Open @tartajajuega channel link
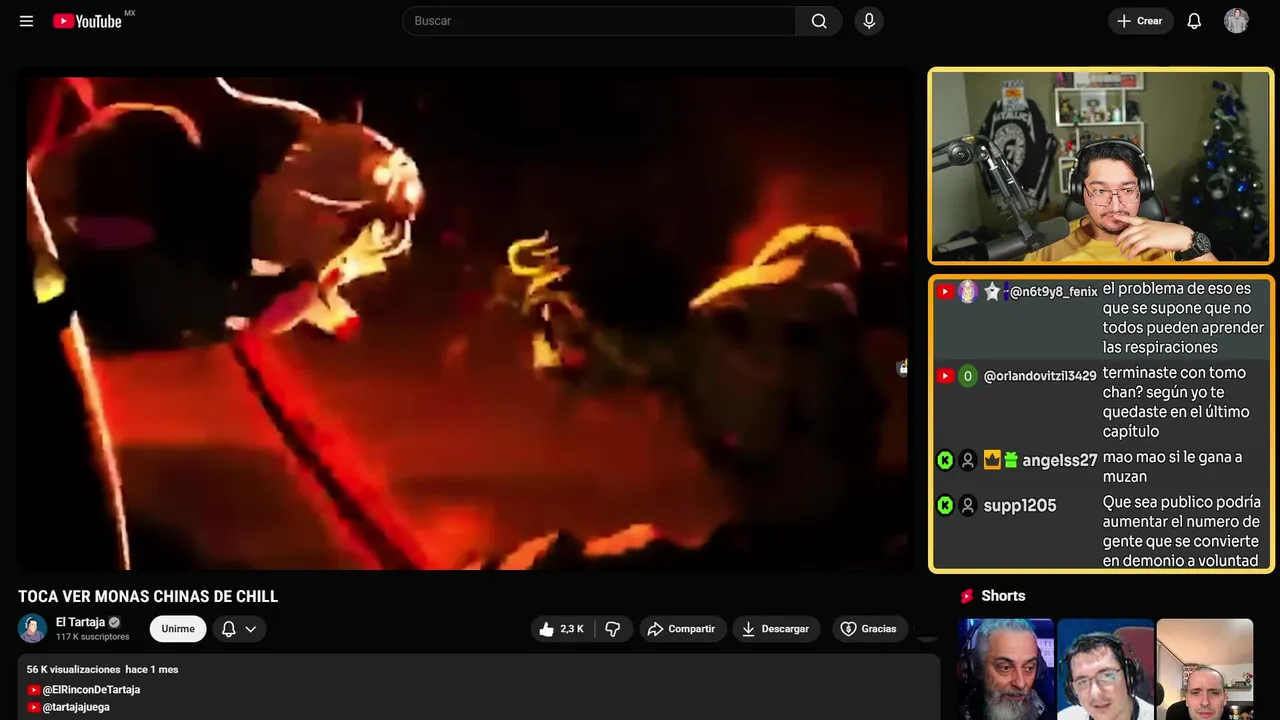This screenshot has width=1280, height=720. [76, 707]
